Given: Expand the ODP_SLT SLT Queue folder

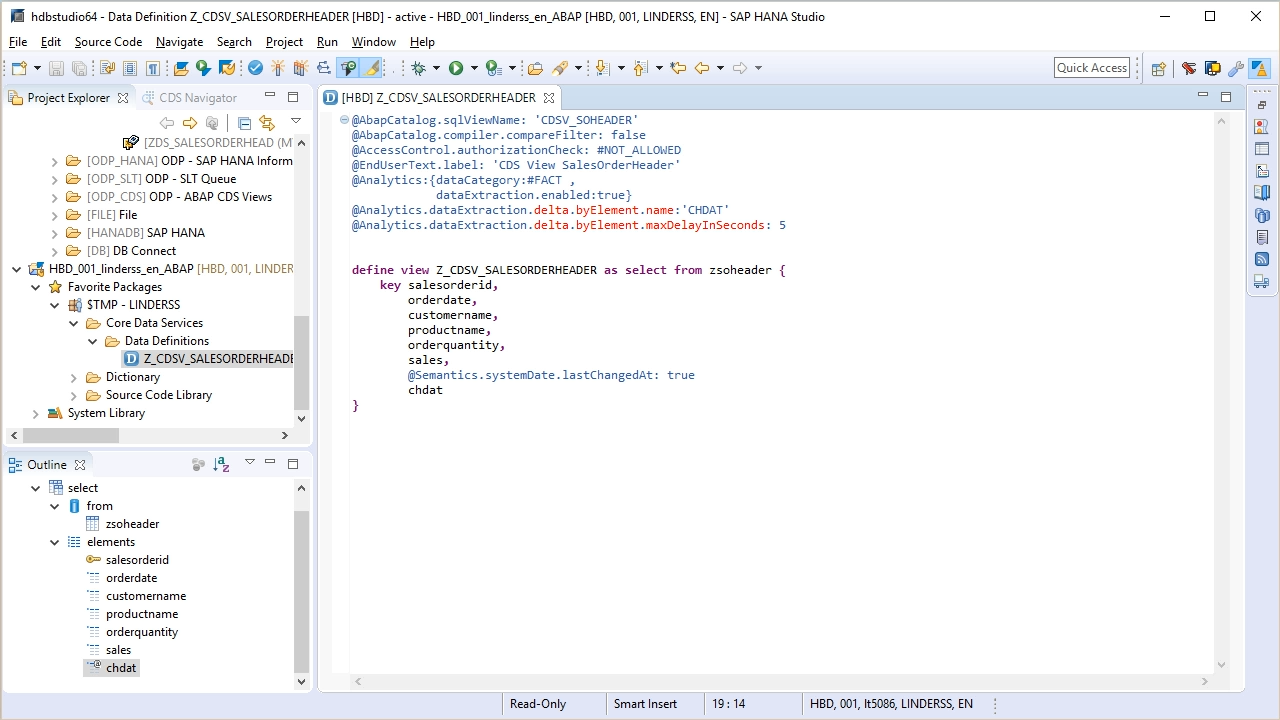Looking at the screenshot, I should tap(55, 179).
